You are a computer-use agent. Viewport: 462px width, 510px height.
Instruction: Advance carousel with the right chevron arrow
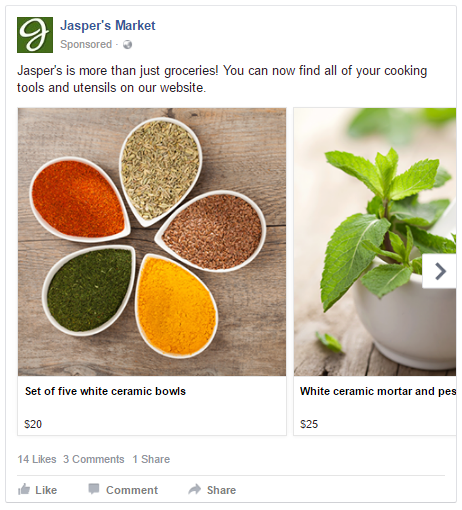(440, 271)
